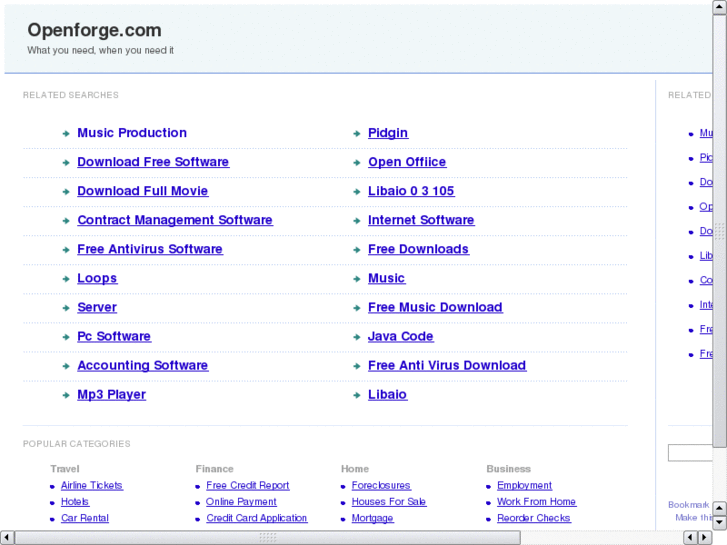Click the arrow icon beside Pc Software
This screenshot has height=545, width=727.
(x=66, y=337)
